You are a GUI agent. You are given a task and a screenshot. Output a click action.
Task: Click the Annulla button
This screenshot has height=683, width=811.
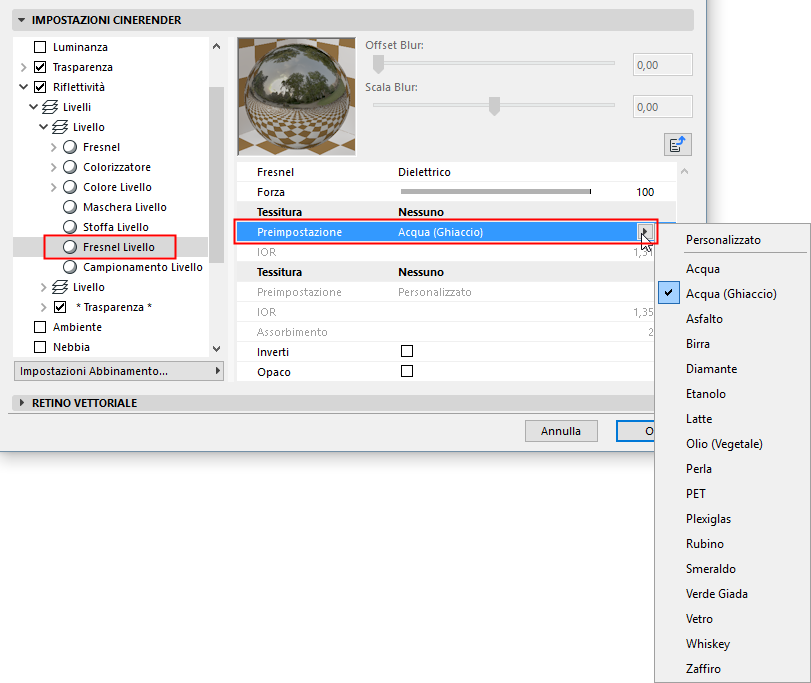tap(561, 431)
